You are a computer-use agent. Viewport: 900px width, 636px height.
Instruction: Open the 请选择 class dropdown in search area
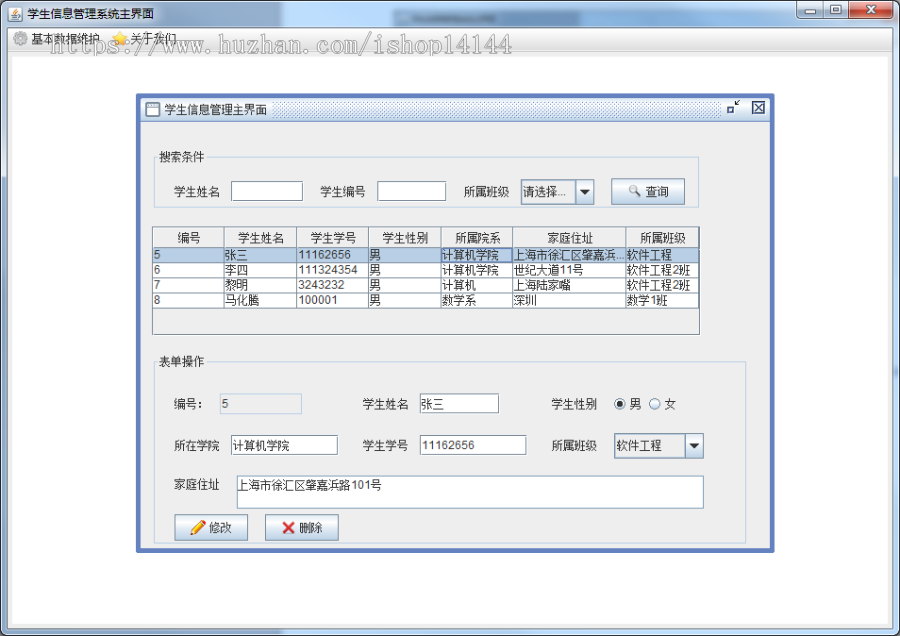click(x=550, y=191)
